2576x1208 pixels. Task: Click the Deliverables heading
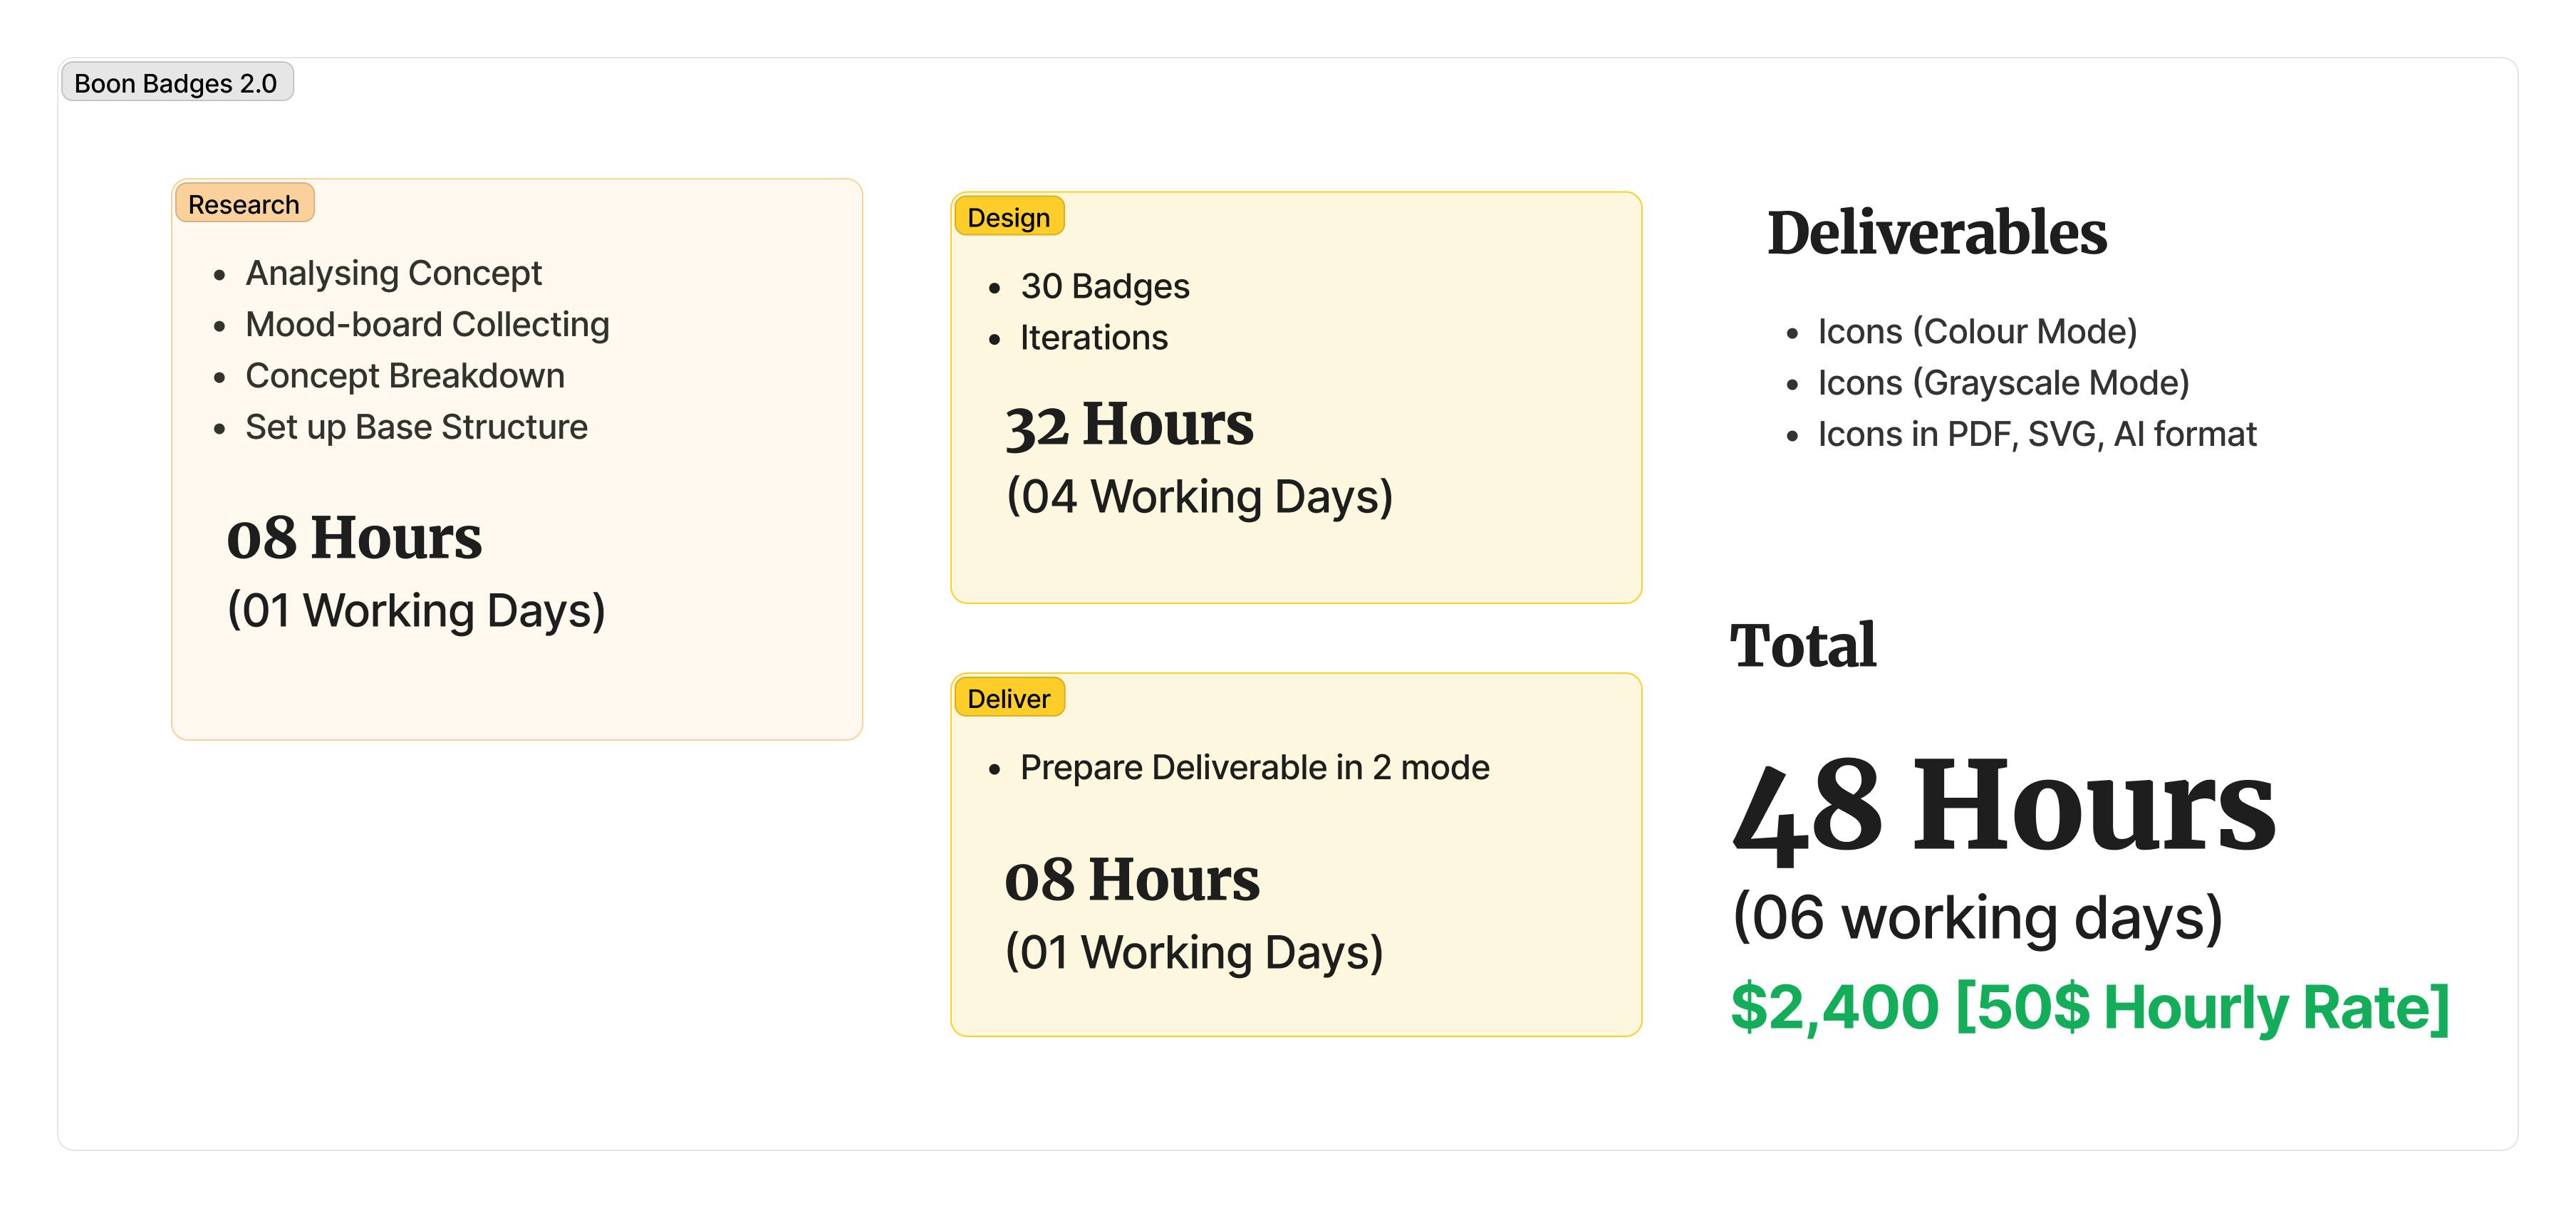[x=1937, y=233]
